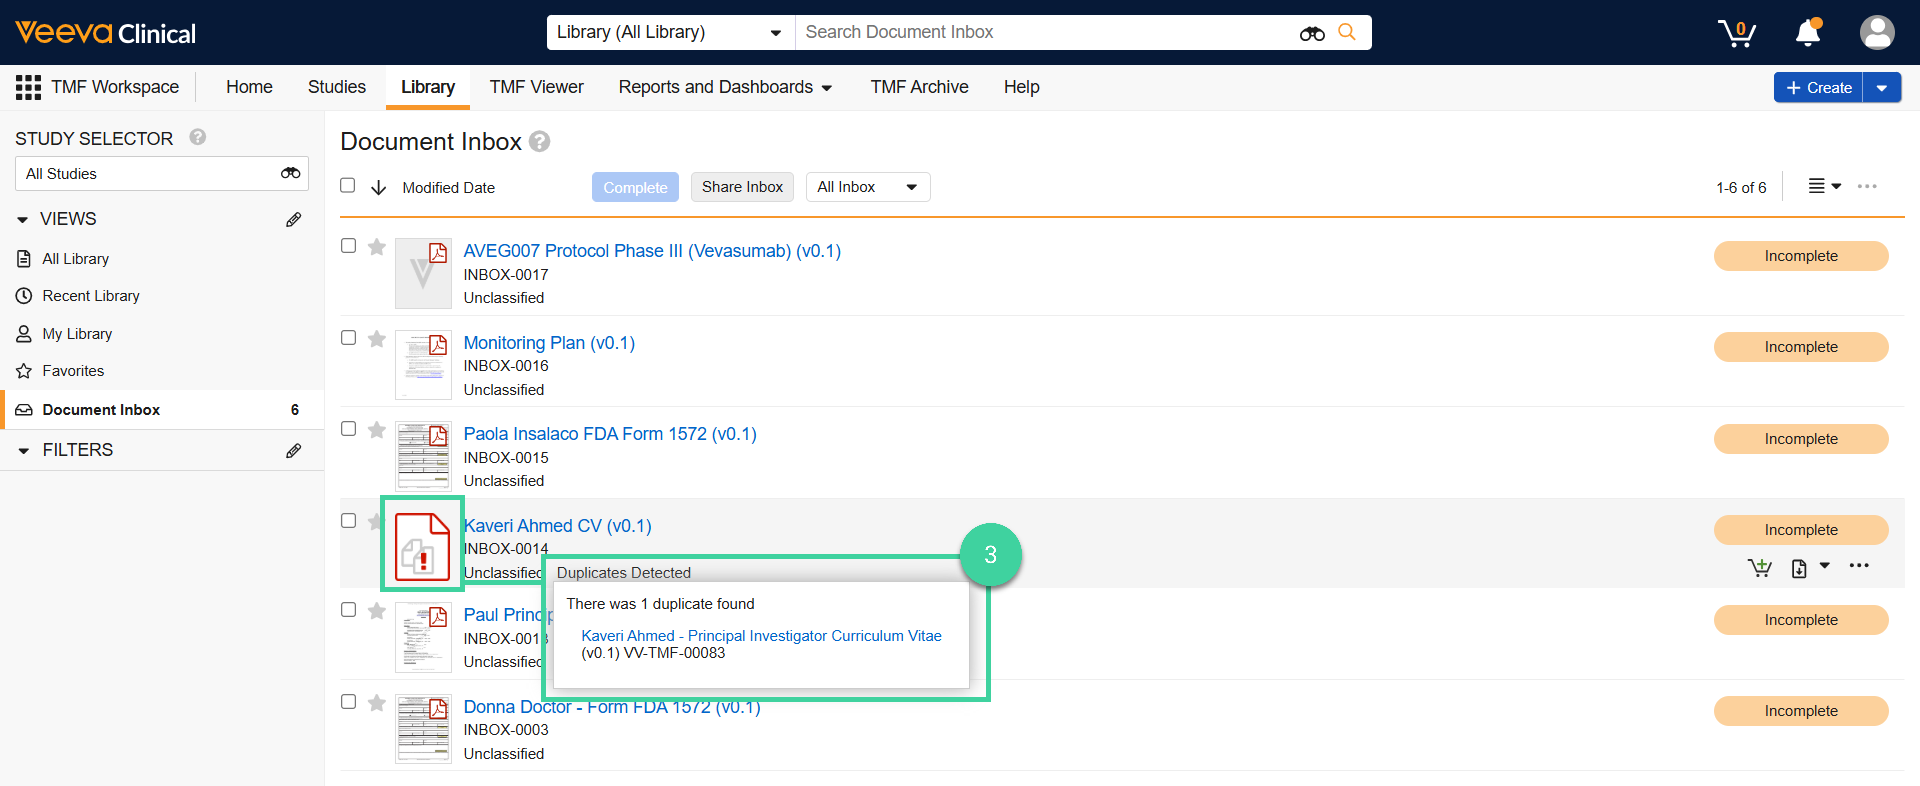Viewport: 1920px width, 786px height.
Task: Click Study Selector help question icon
Action: [x=198, y=137]
